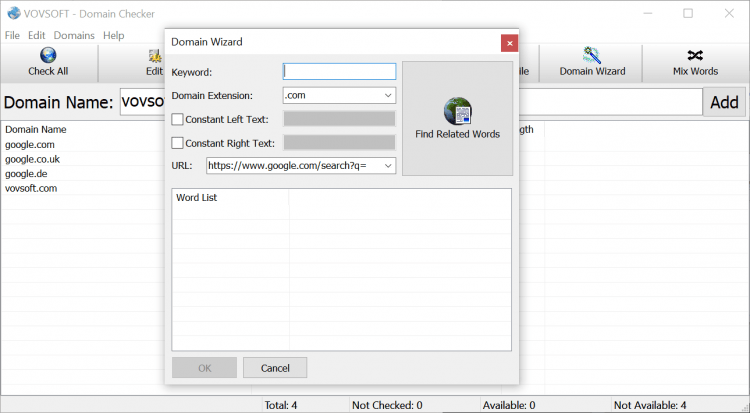Open the Edit menu

(x=36, y=35)
